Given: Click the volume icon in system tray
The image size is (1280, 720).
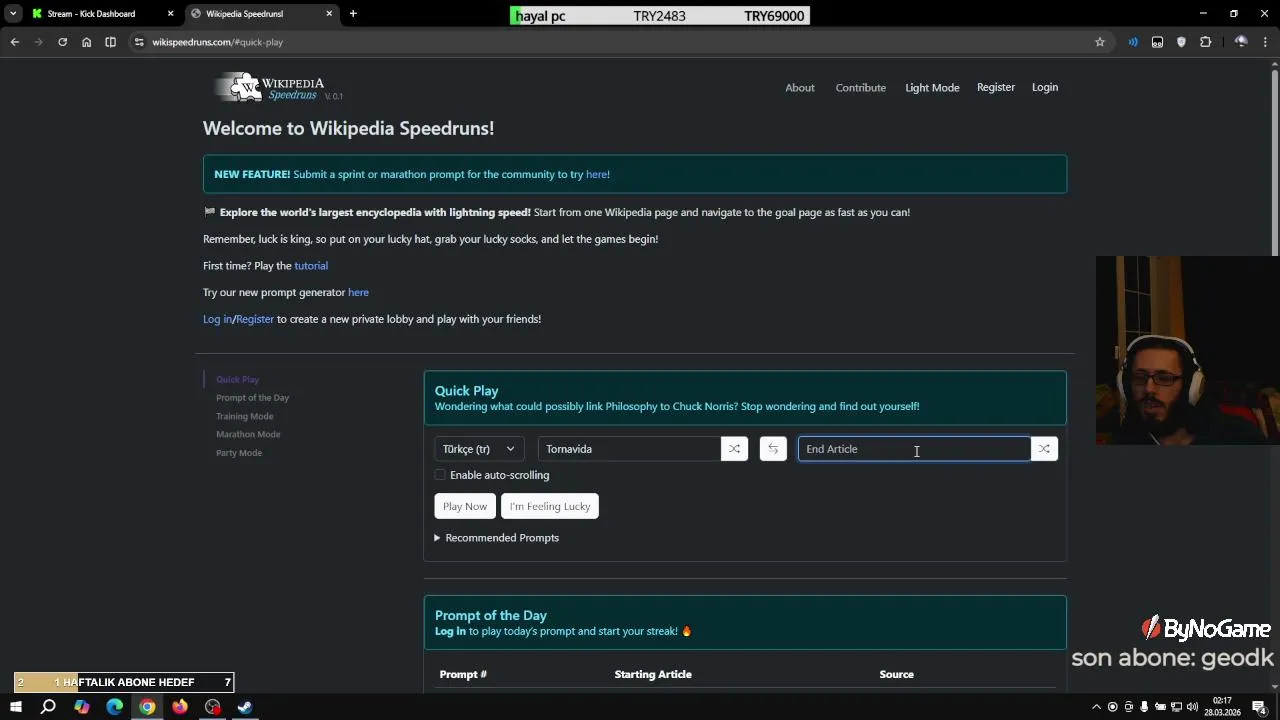Looking at the screenshot, I should click(1192, 707).
